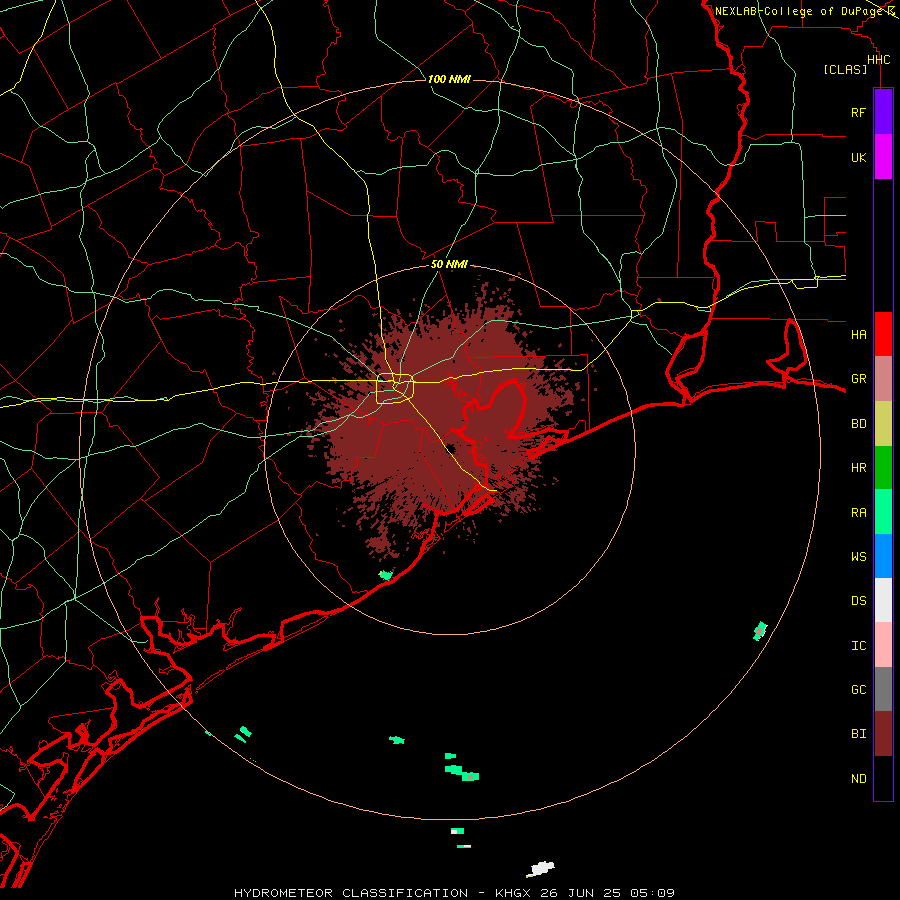Select the BD yellow legend block
900x900 pixels.
(x=883, y=424)
